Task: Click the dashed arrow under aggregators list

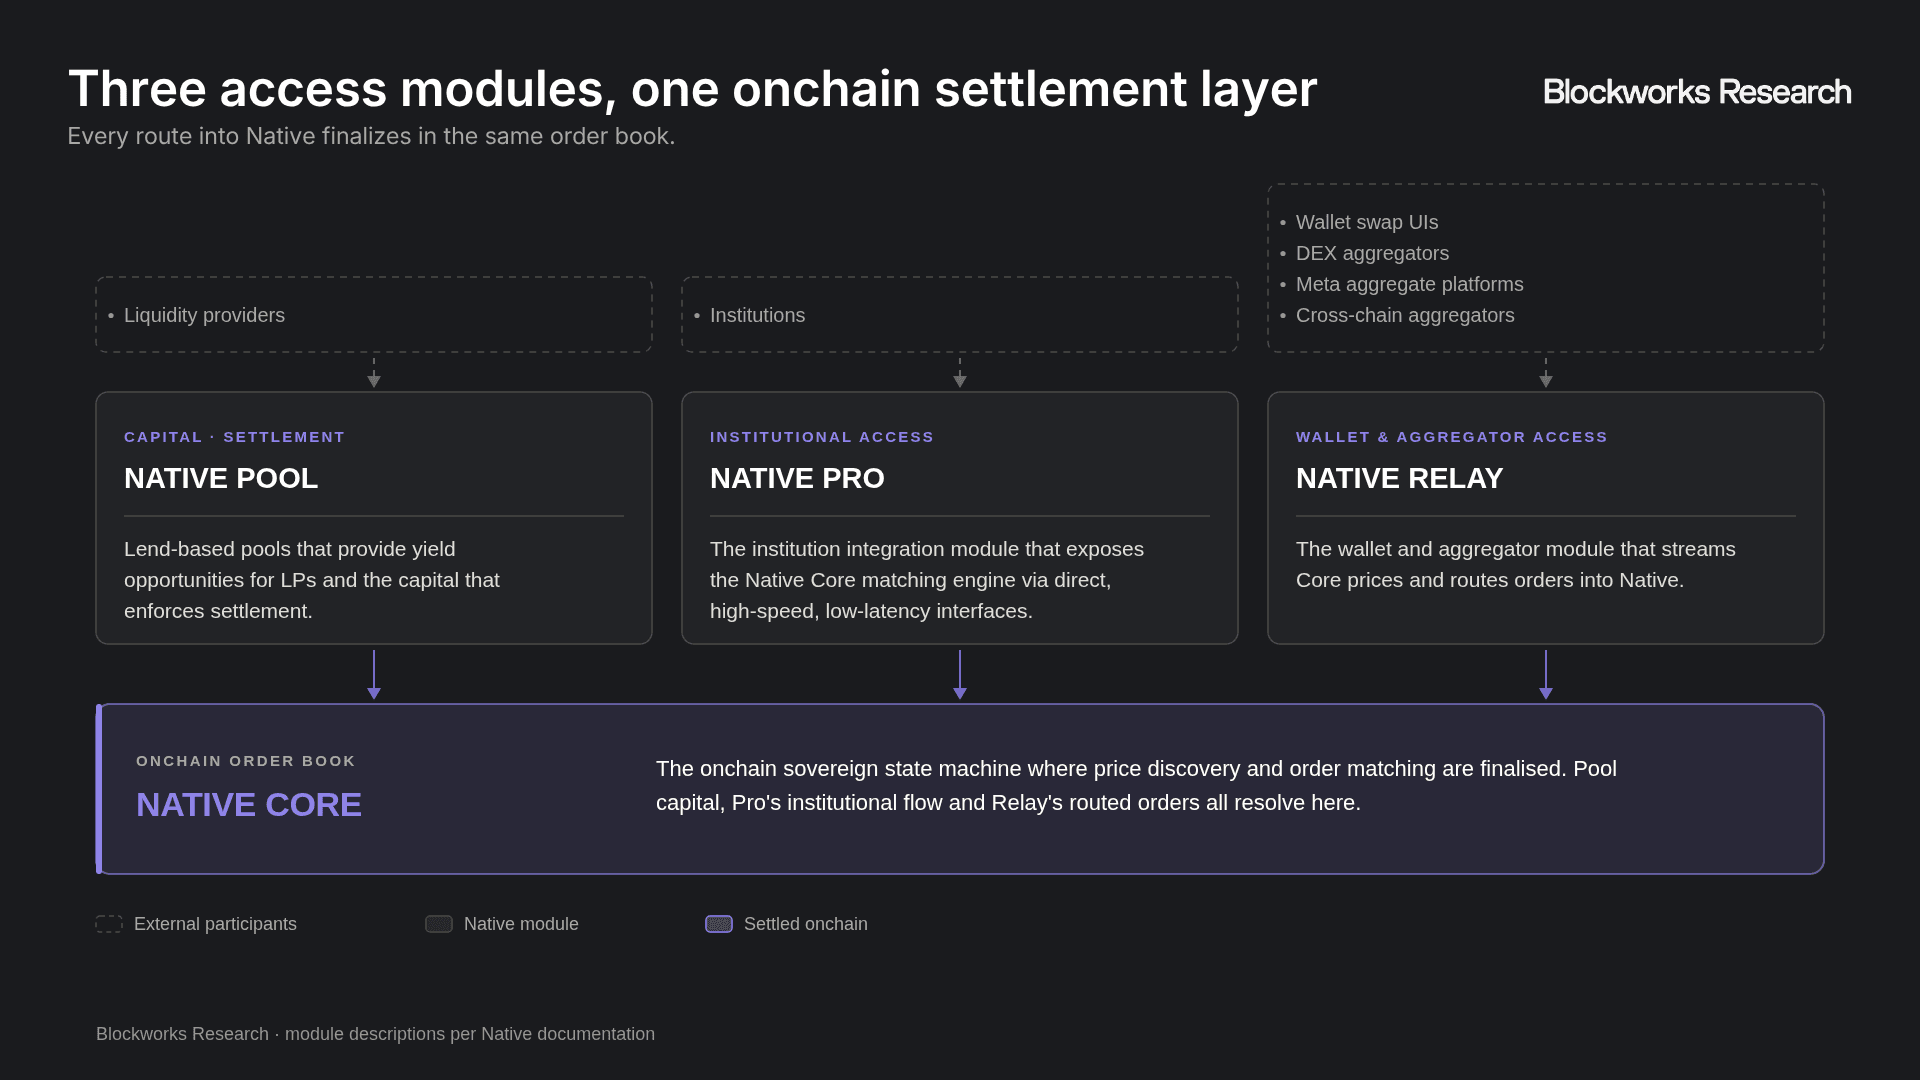Action: [1546, 373]
